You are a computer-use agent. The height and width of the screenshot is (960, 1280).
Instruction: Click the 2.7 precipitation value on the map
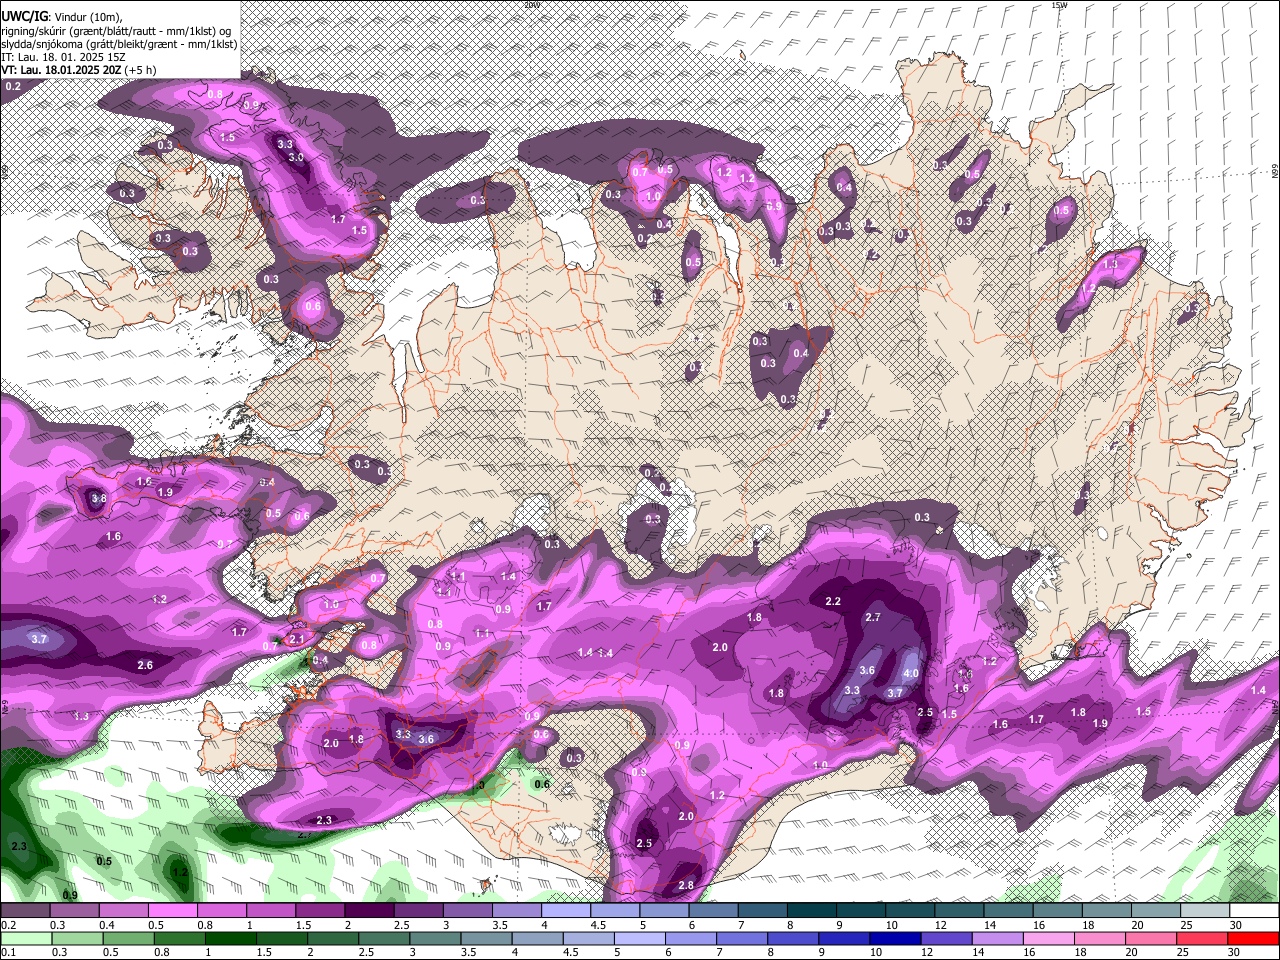coord(873,617)
